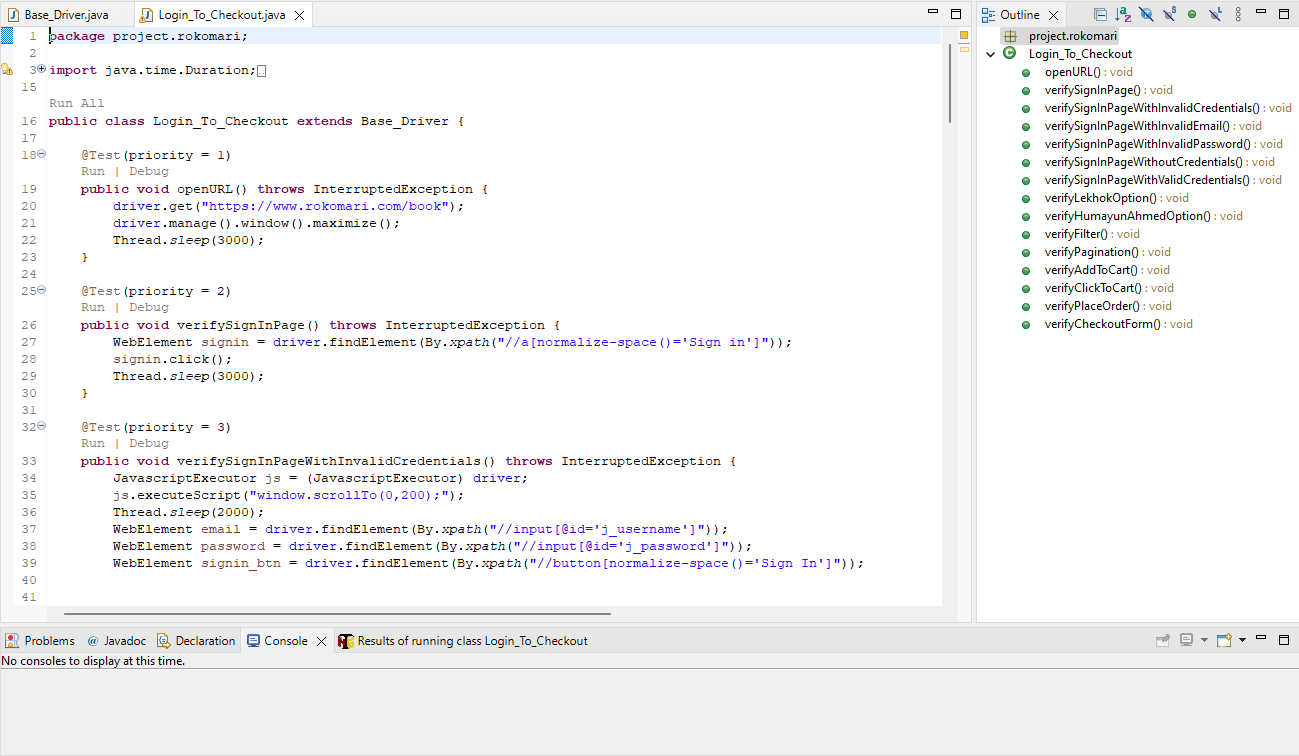Select the green circle icon for openURL method

1025,71
